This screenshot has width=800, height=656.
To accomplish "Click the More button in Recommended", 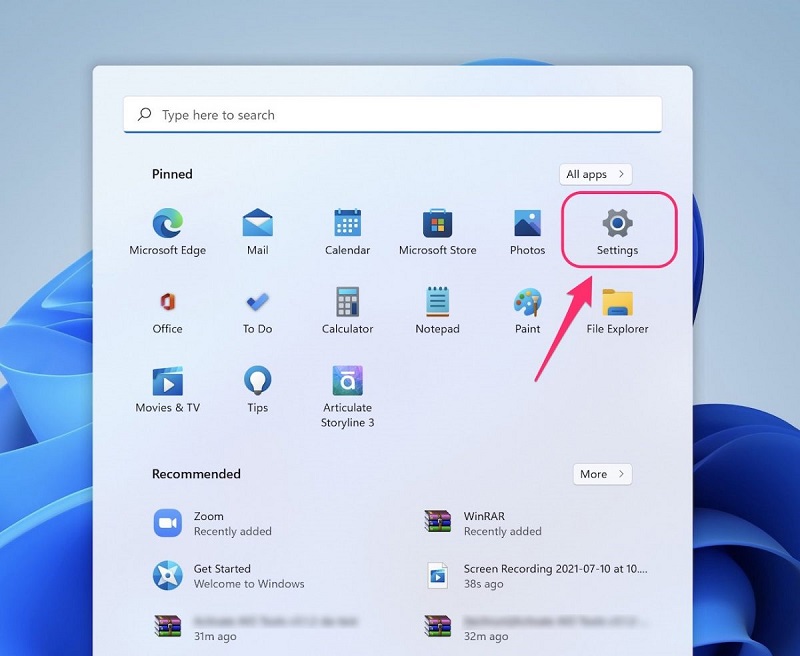I will click(602, 474).
